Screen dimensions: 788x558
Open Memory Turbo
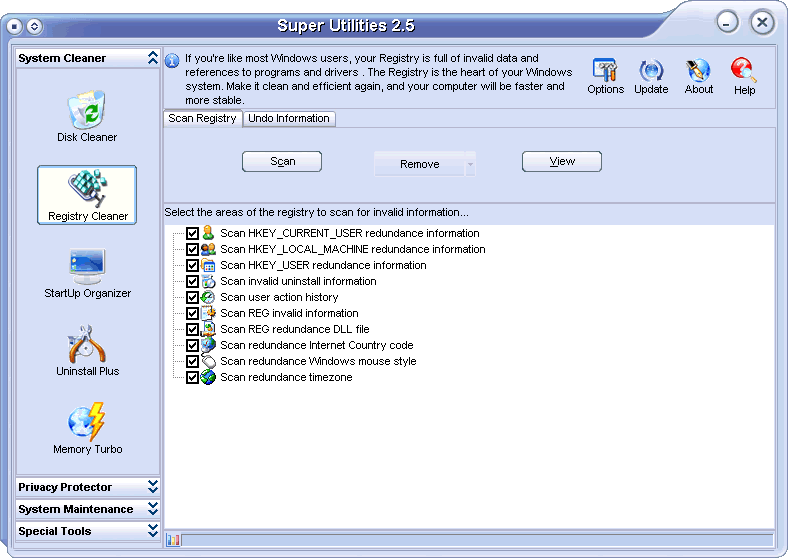pos(87,428)
